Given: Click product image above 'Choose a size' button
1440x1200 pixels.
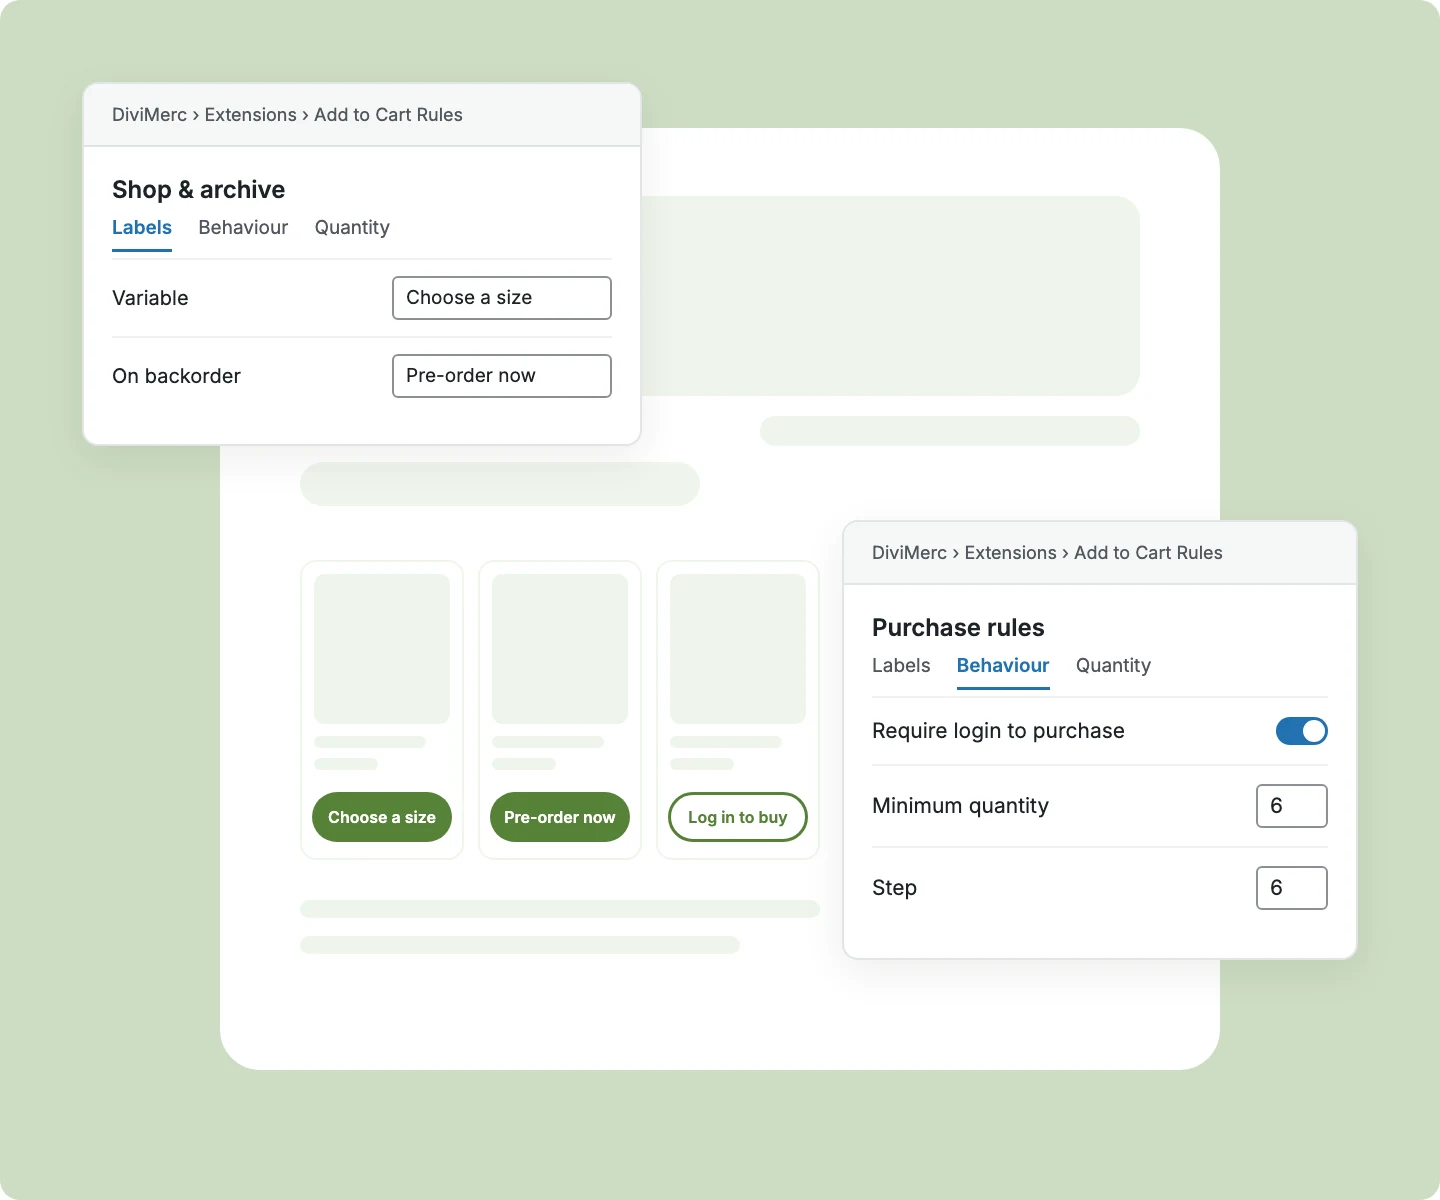Looking at the screenshot, I should pyautogui.click(x=382, y=649).
